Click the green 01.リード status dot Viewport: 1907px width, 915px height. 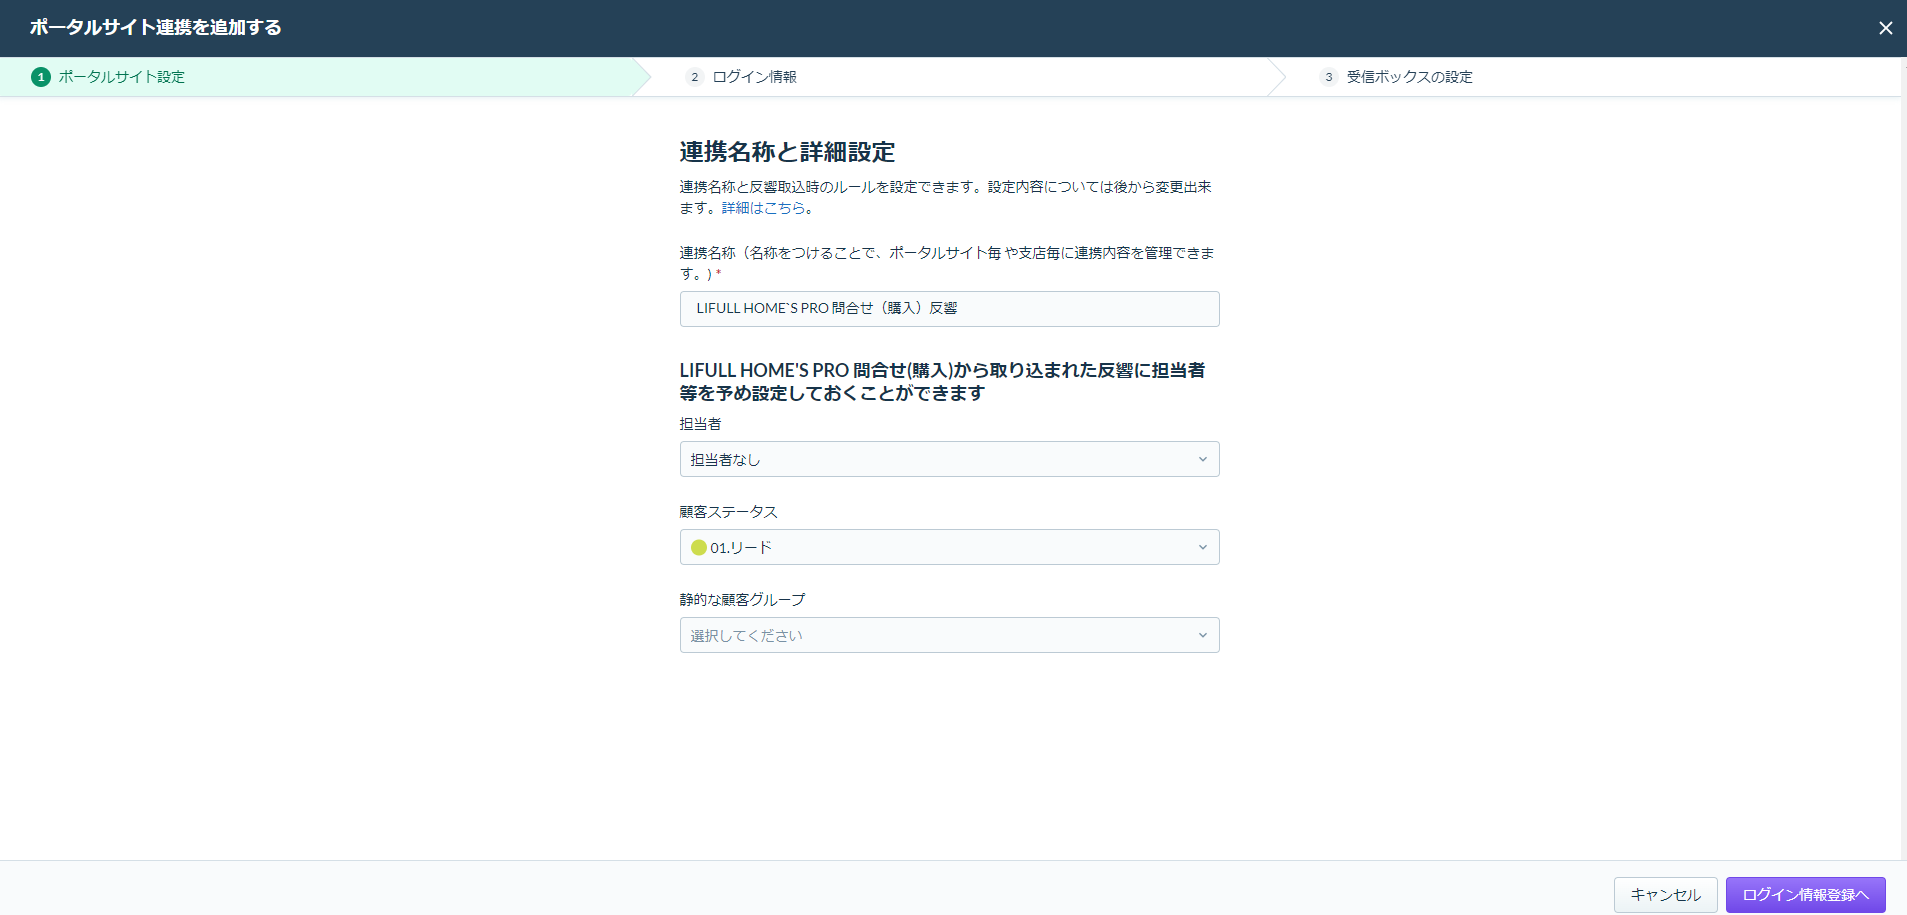click(699, 547)
